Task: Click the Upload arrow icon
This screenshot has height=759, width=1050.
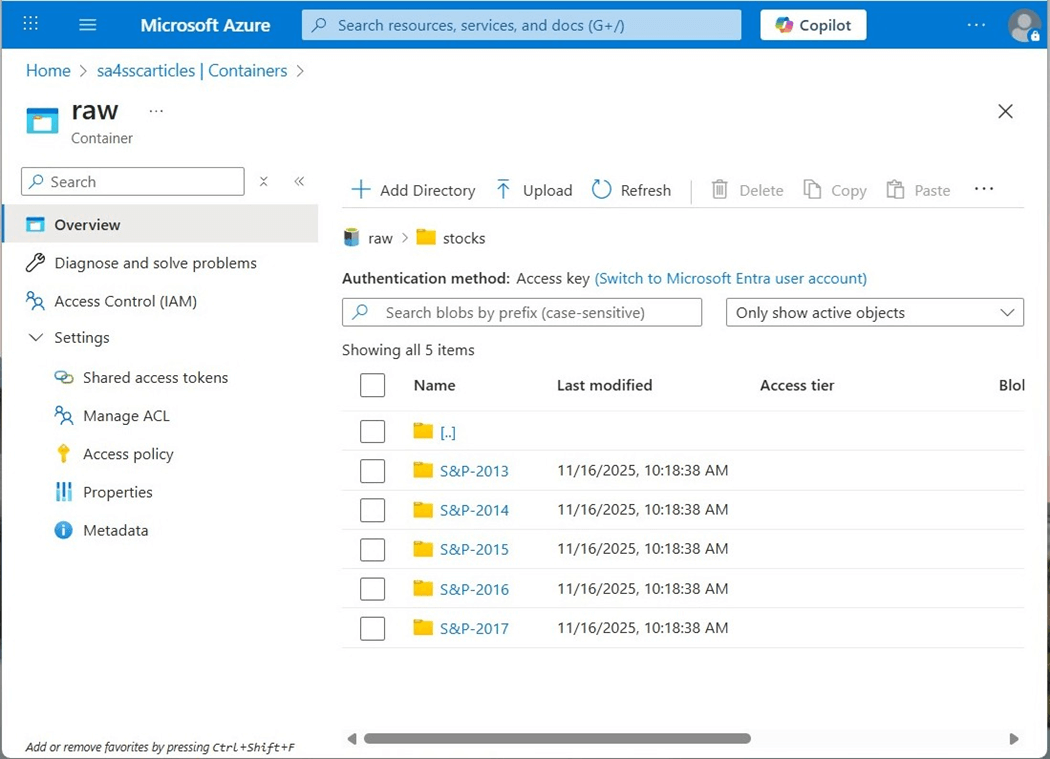Action: [x=503, y=190]
